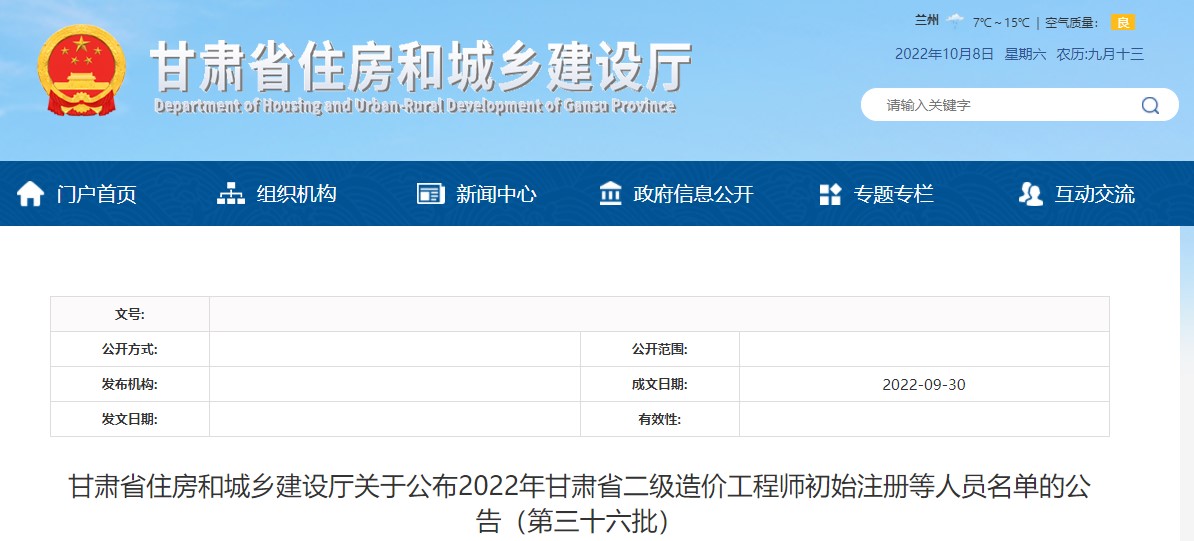Click the 甘肃省住房和城乡建设厅 site title
The height and width of the screenshot is (541, 1194).
click(420, 68)
